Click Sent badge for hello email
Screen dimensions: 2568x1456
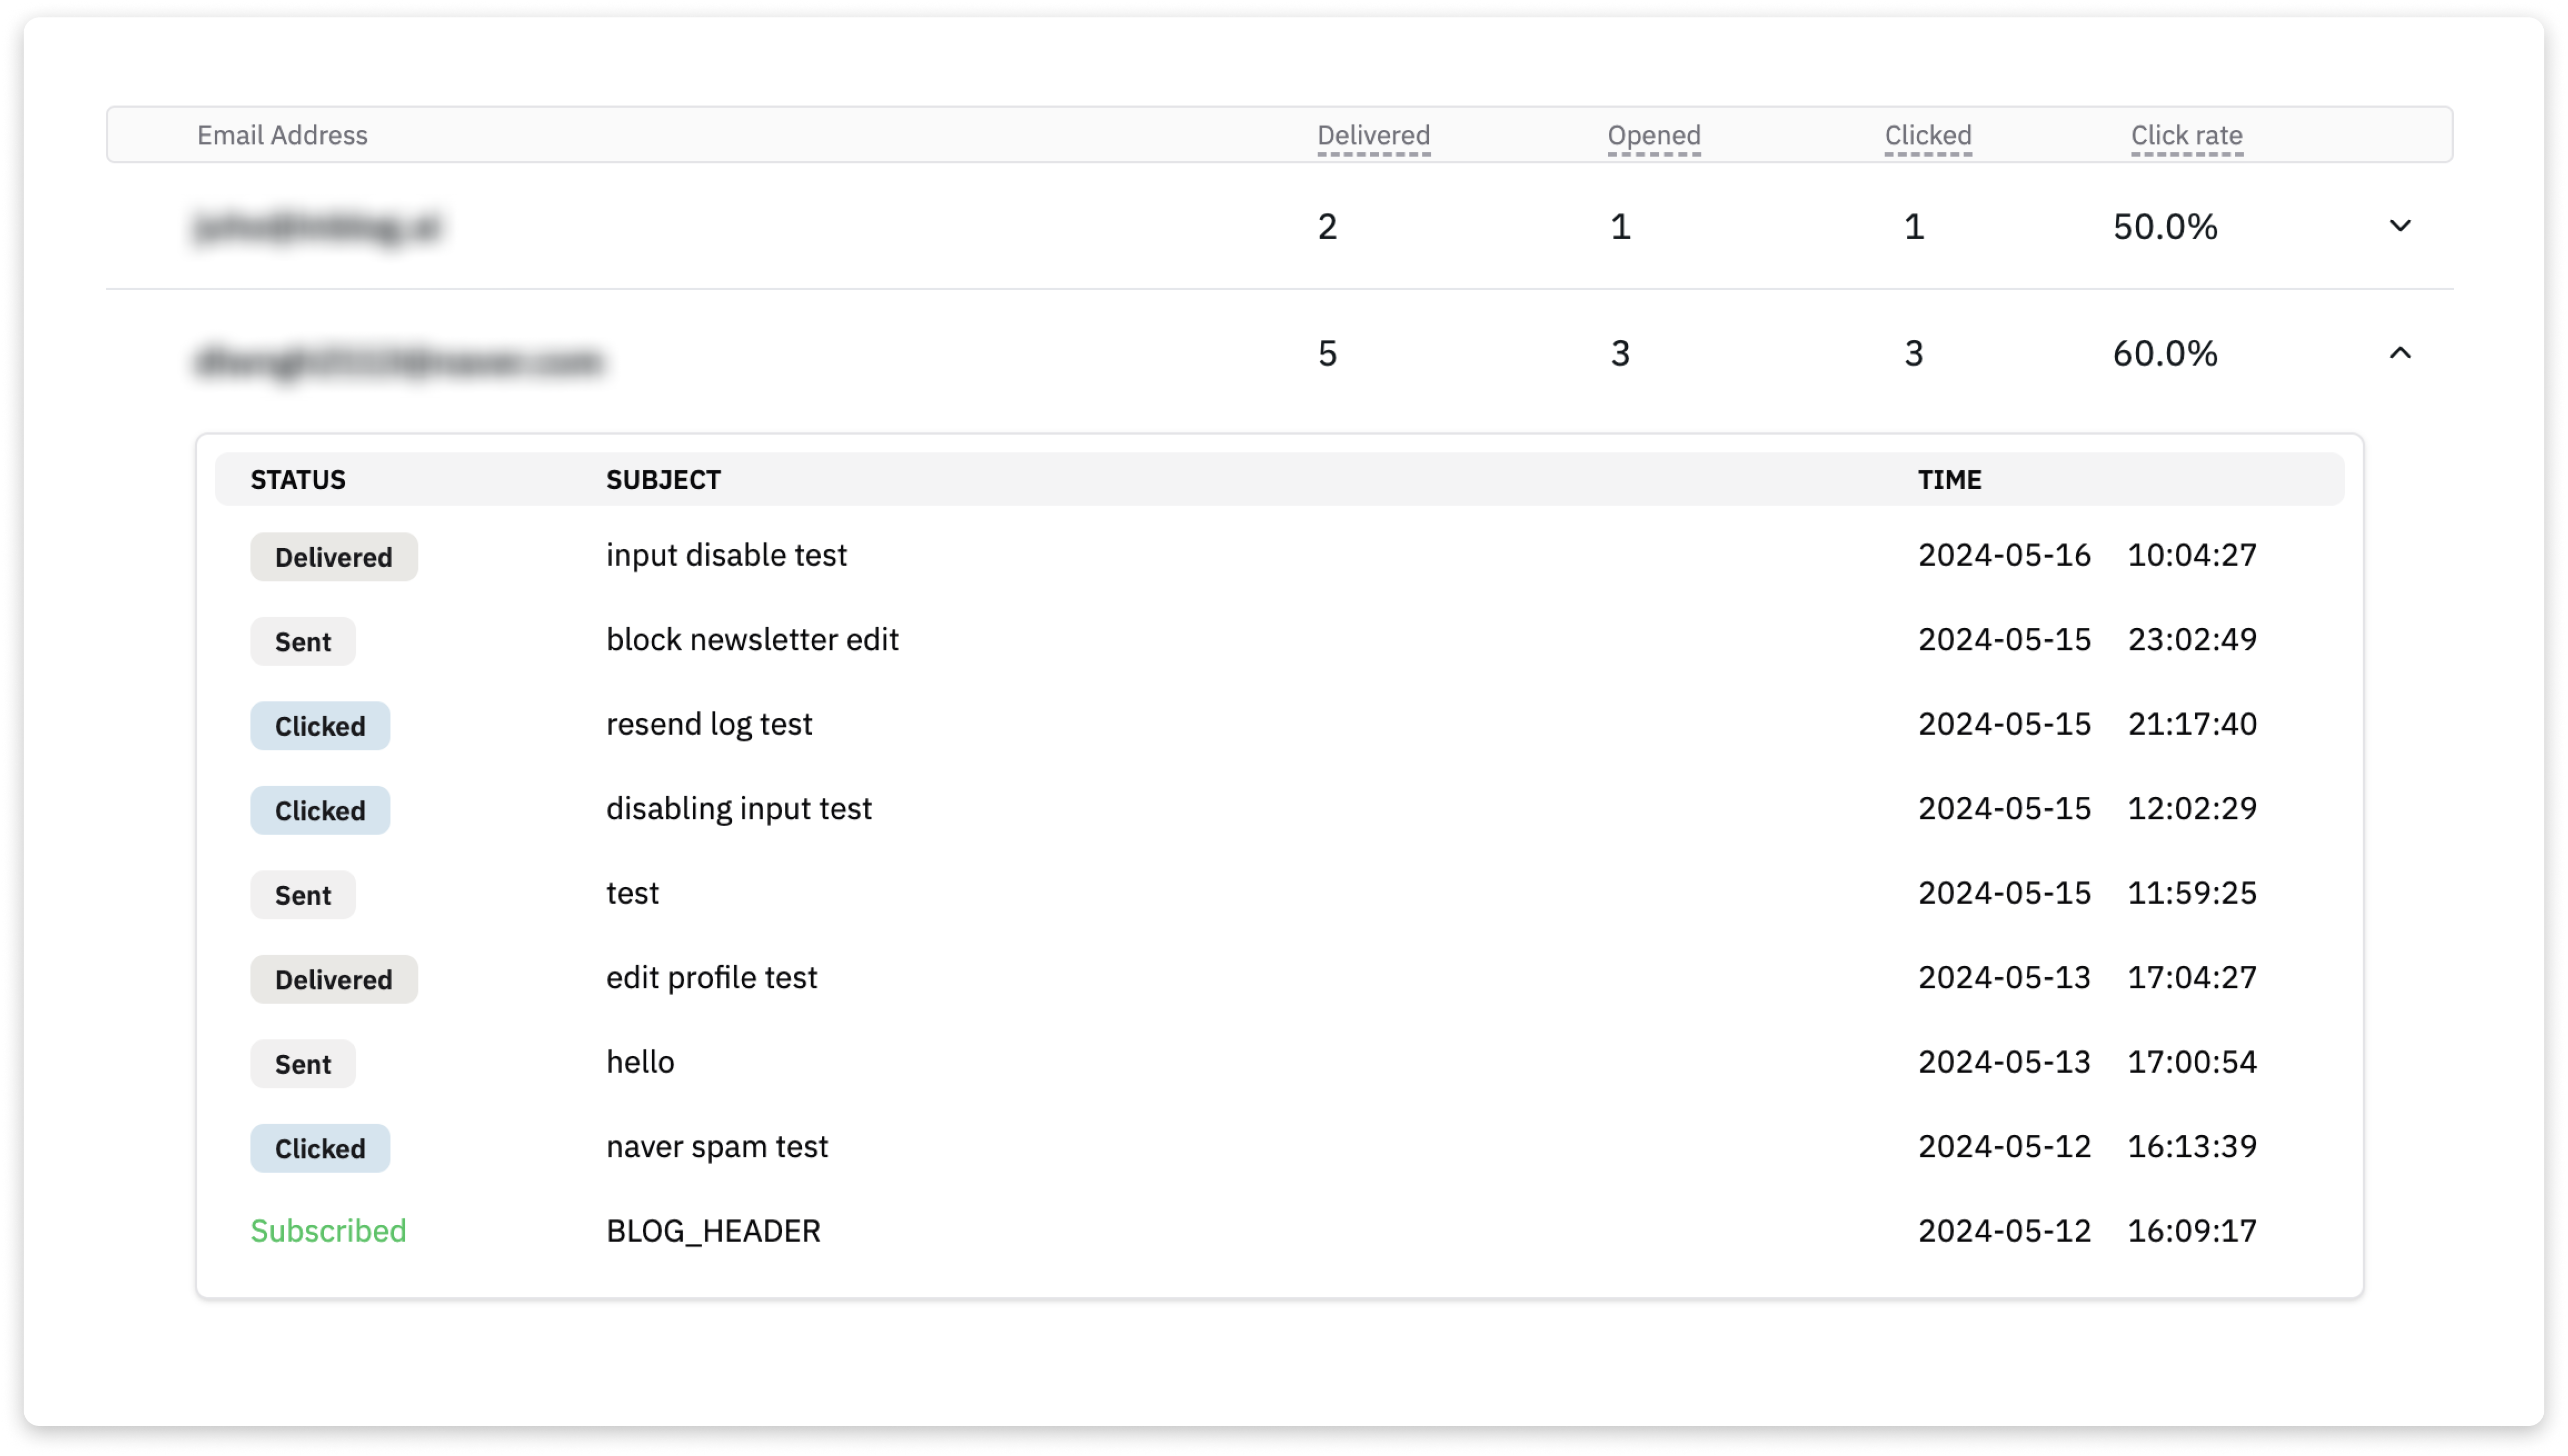(302, 1064)
